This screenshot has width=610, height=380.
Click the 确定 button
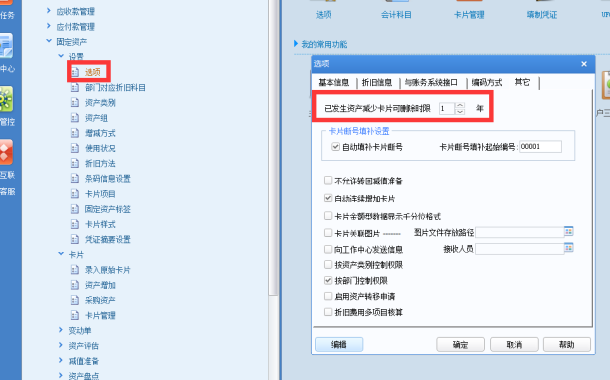tap(460, 345)
